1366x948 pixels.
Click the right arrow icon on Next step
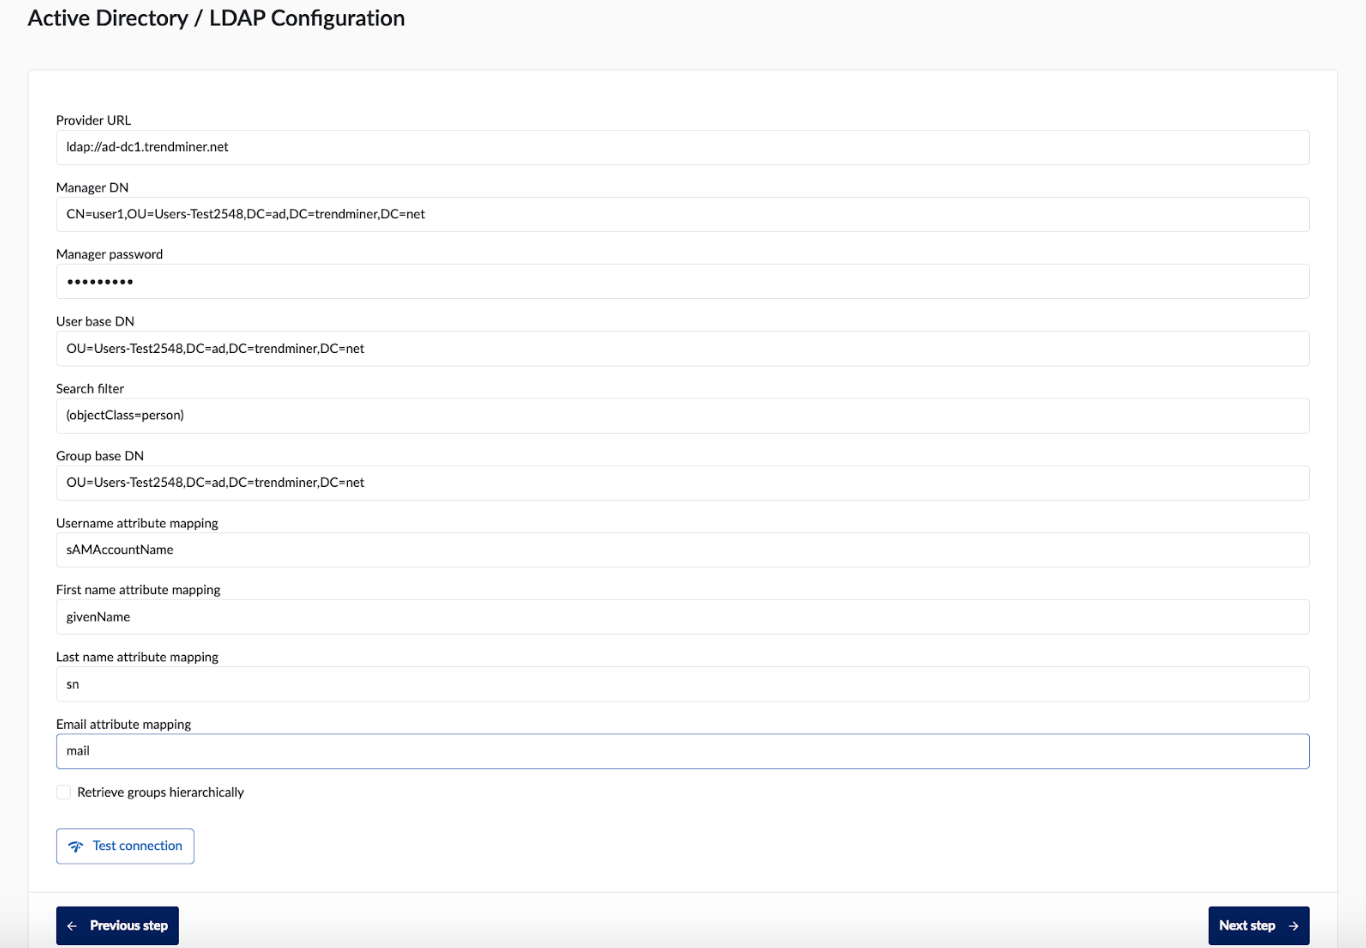click(x=1293, y=926)
